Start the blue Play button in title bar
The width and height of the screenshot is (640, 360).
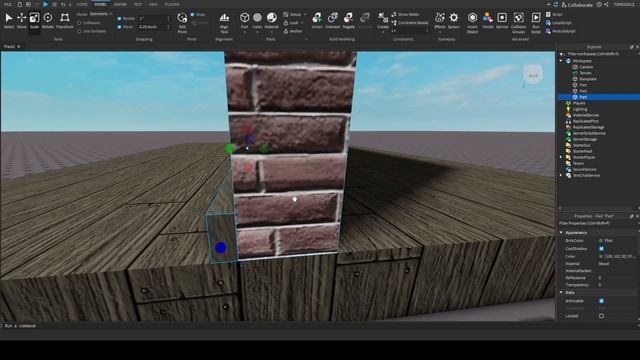point(45,4)
